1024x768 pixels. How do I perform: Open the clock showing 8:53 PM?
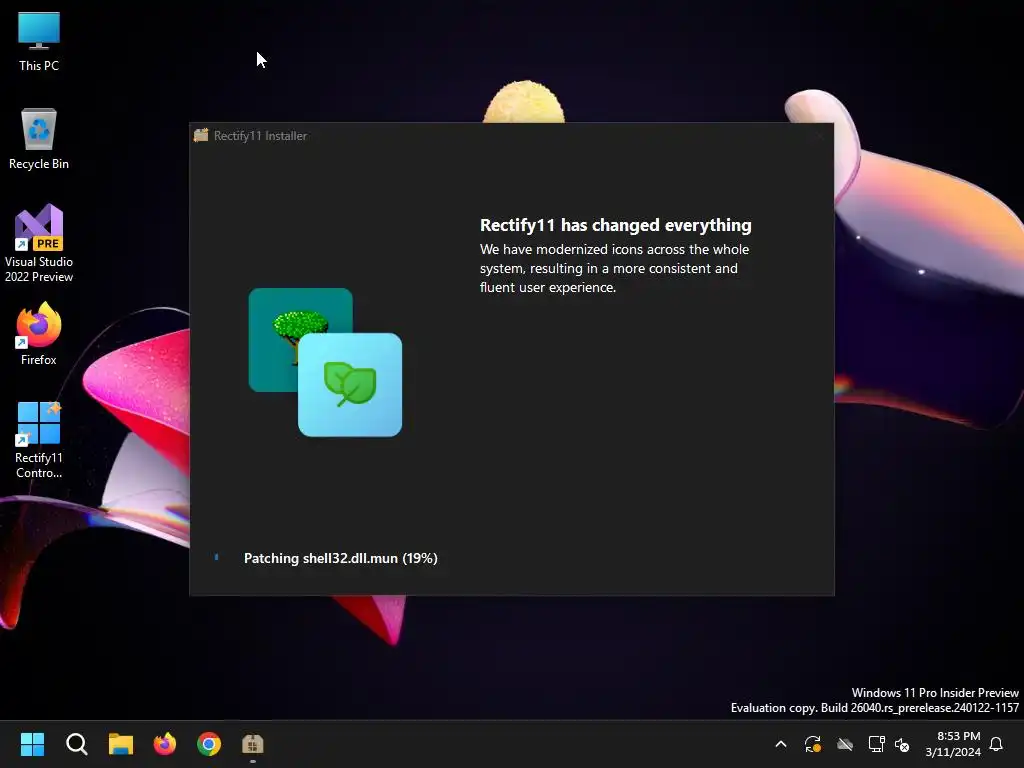(952, 744)
